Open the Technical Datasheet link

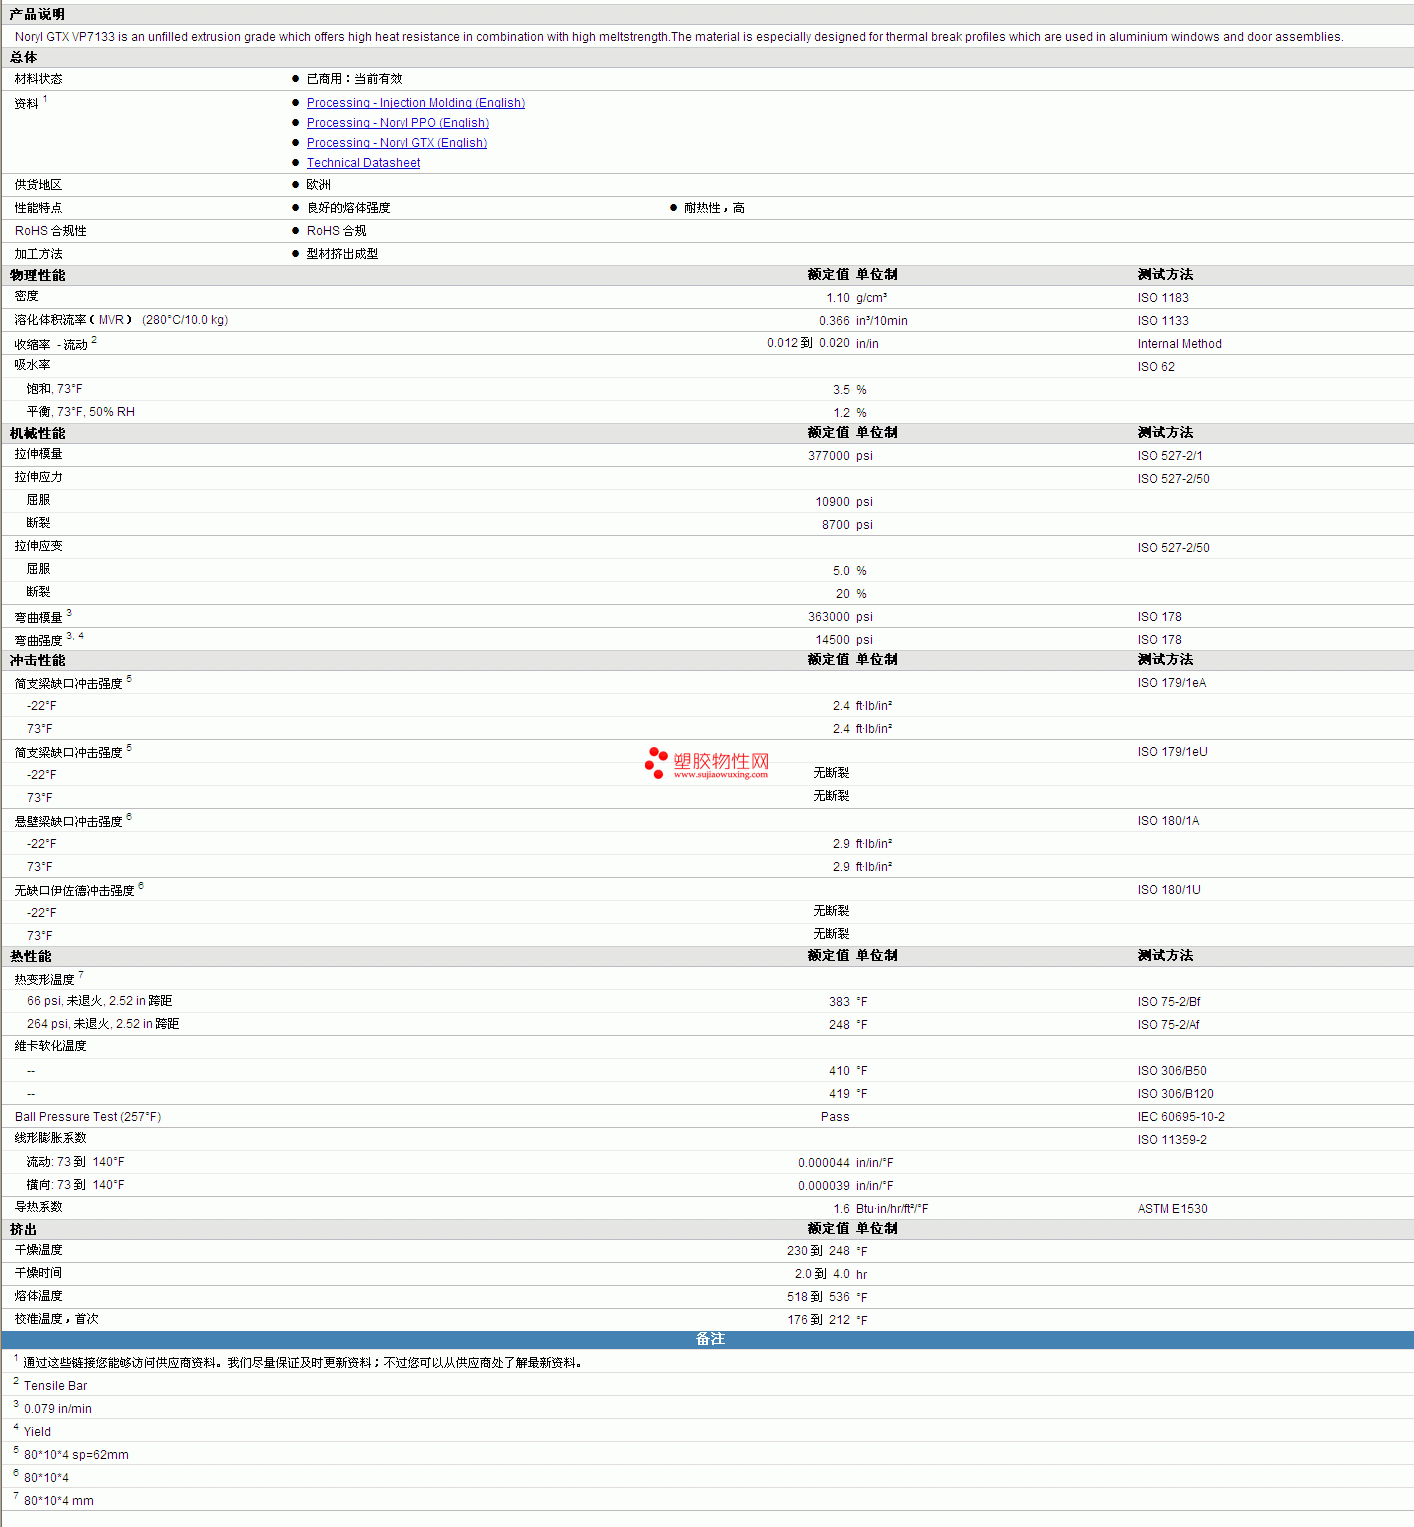point(363,163)
